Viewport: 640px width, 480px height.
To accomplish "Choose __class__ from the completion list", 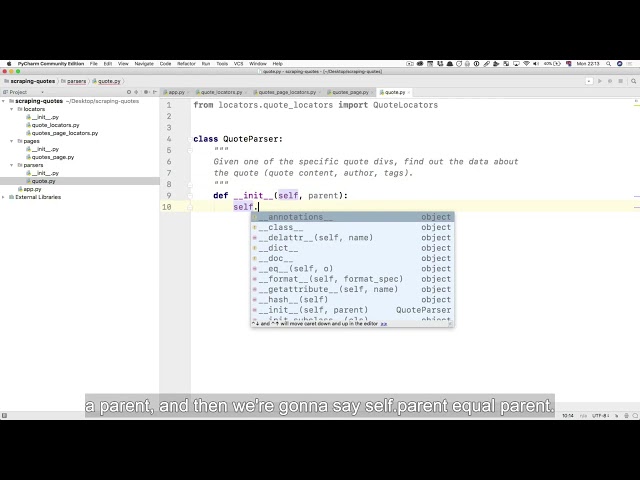I will [x=352, y=227].
